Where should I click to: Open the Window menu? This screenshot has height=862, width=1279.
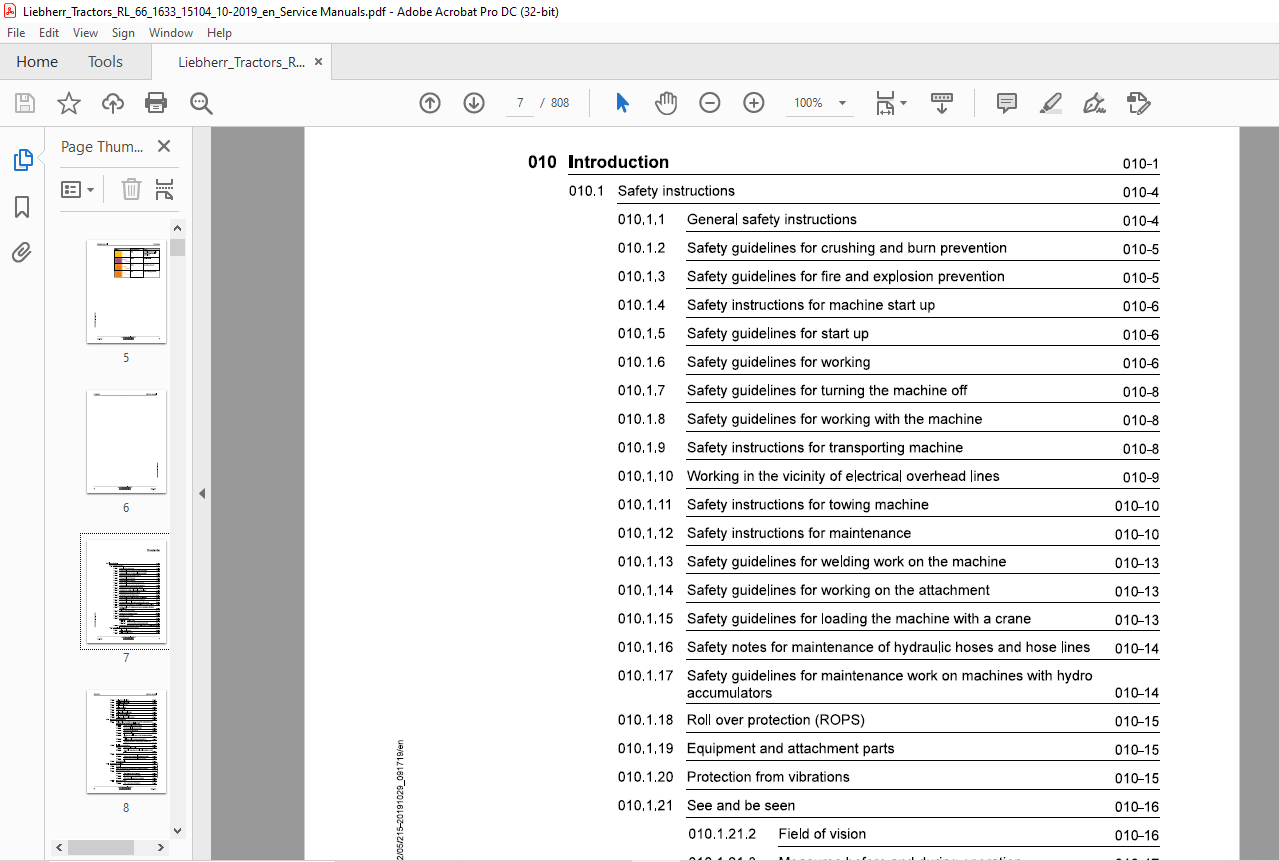coord(171,33)
